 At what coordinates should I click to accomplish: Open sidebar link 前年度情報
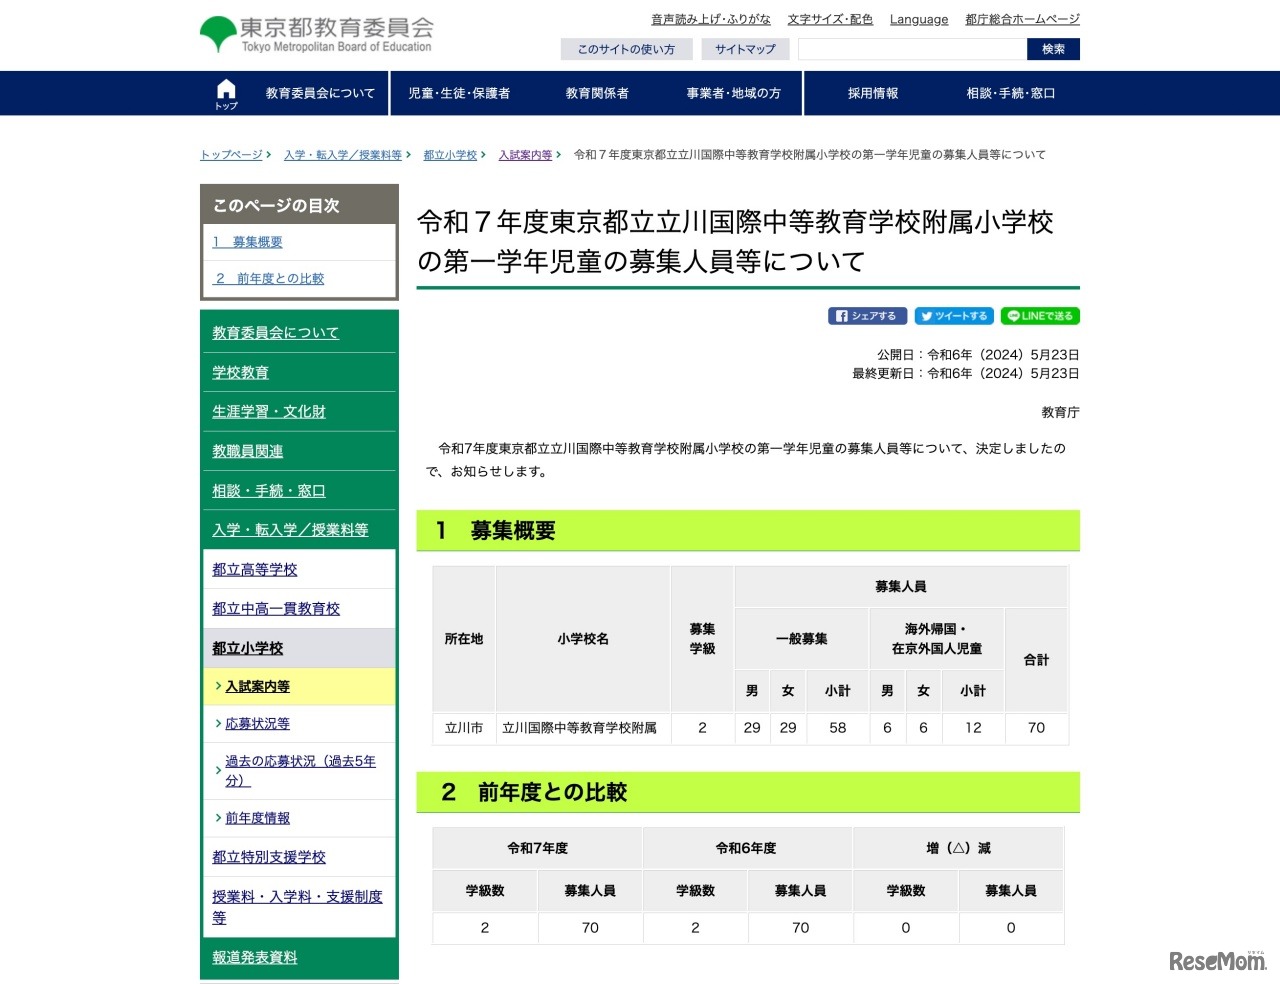[257, 818]
